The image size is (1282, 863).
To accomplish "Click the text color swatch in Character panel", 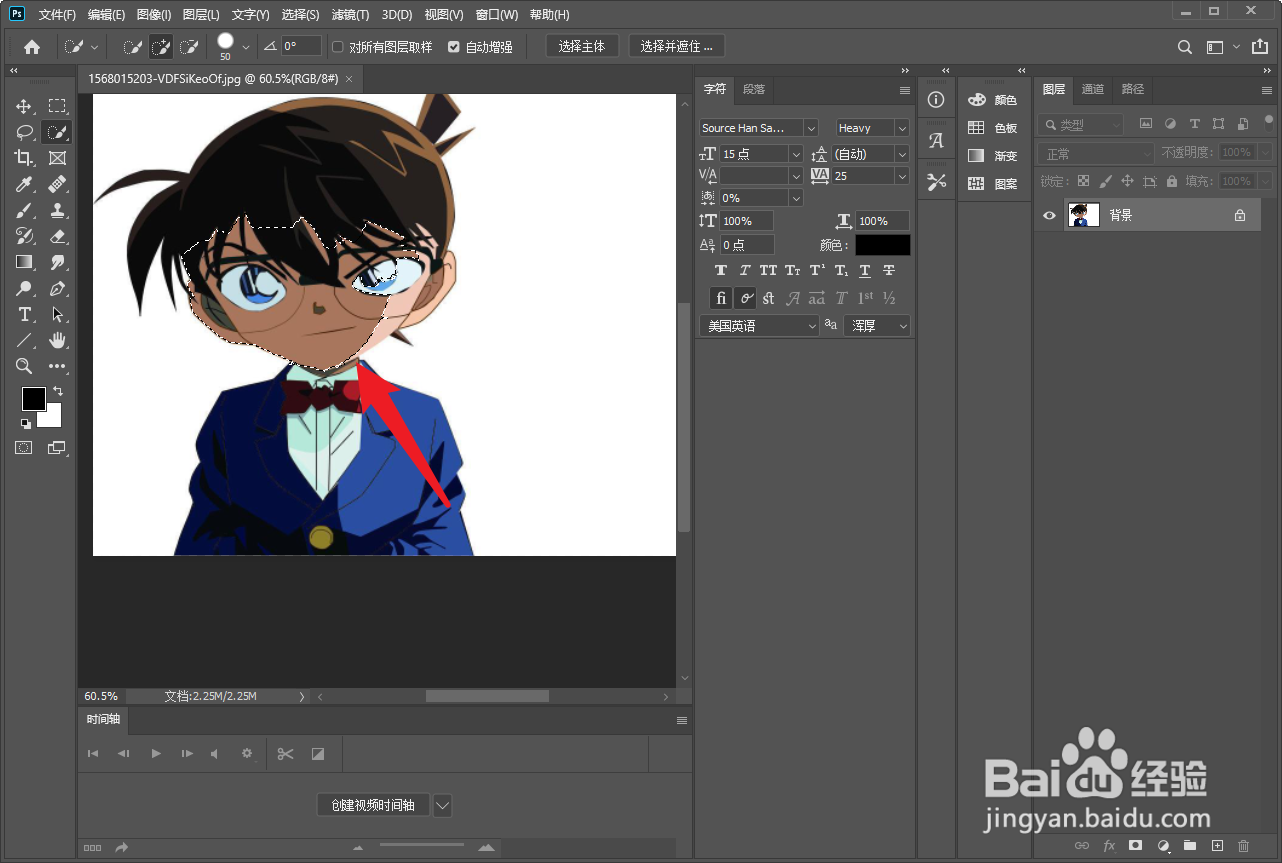I will pyautogui.click(x=883, y=245).
